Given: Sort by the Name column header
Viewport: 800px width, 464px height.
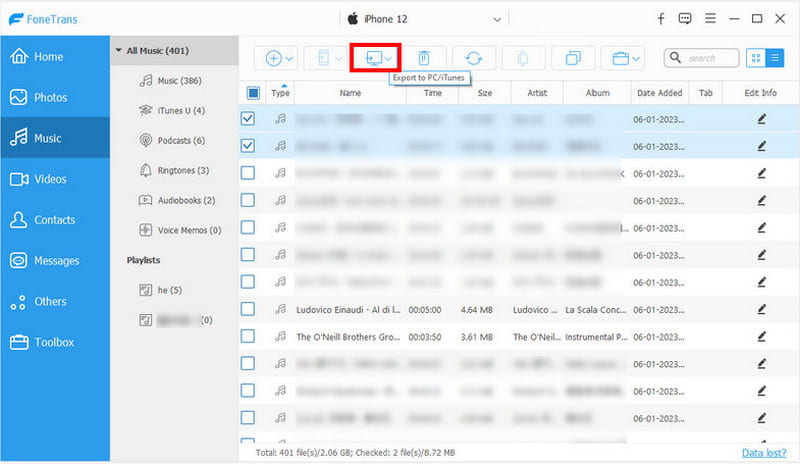Looking at the screenshot, I should click(350, 93).
